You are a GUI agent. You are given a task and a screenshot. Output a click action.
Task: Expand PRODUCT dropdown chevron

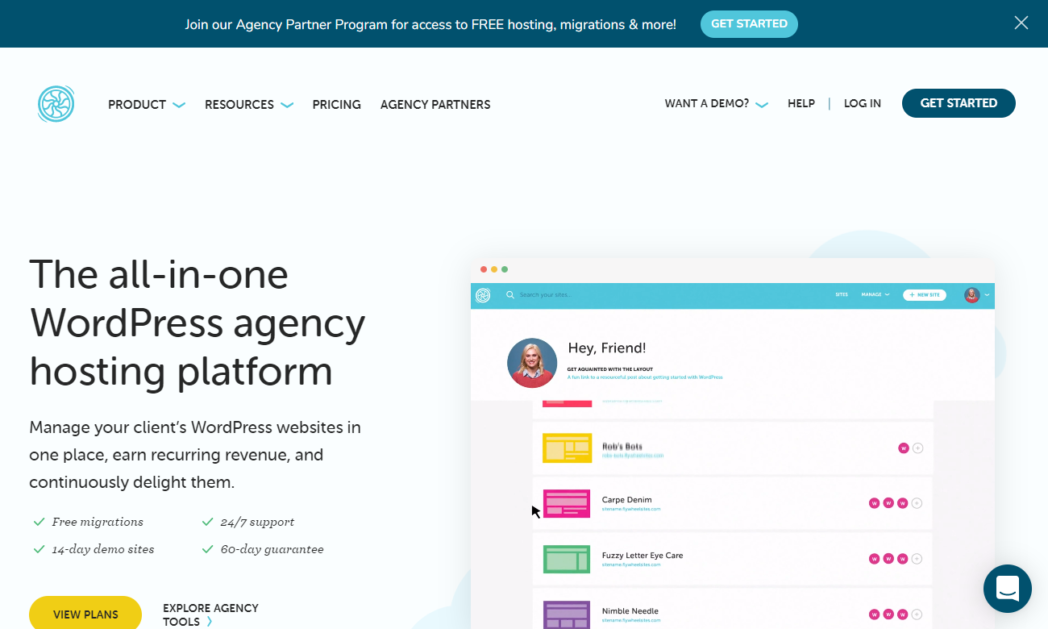tap(178, 105)
